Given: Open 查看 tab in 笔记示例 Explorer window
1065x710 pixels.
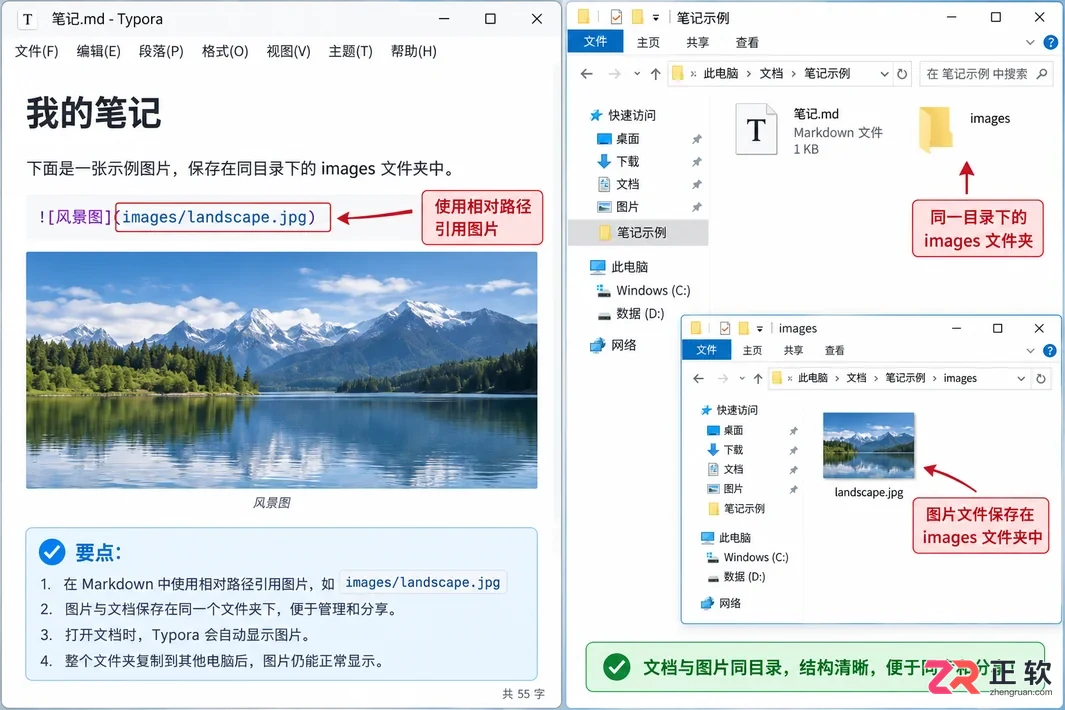Looking at the screenshot, I should pyautogui.click(x=747, y=42).
